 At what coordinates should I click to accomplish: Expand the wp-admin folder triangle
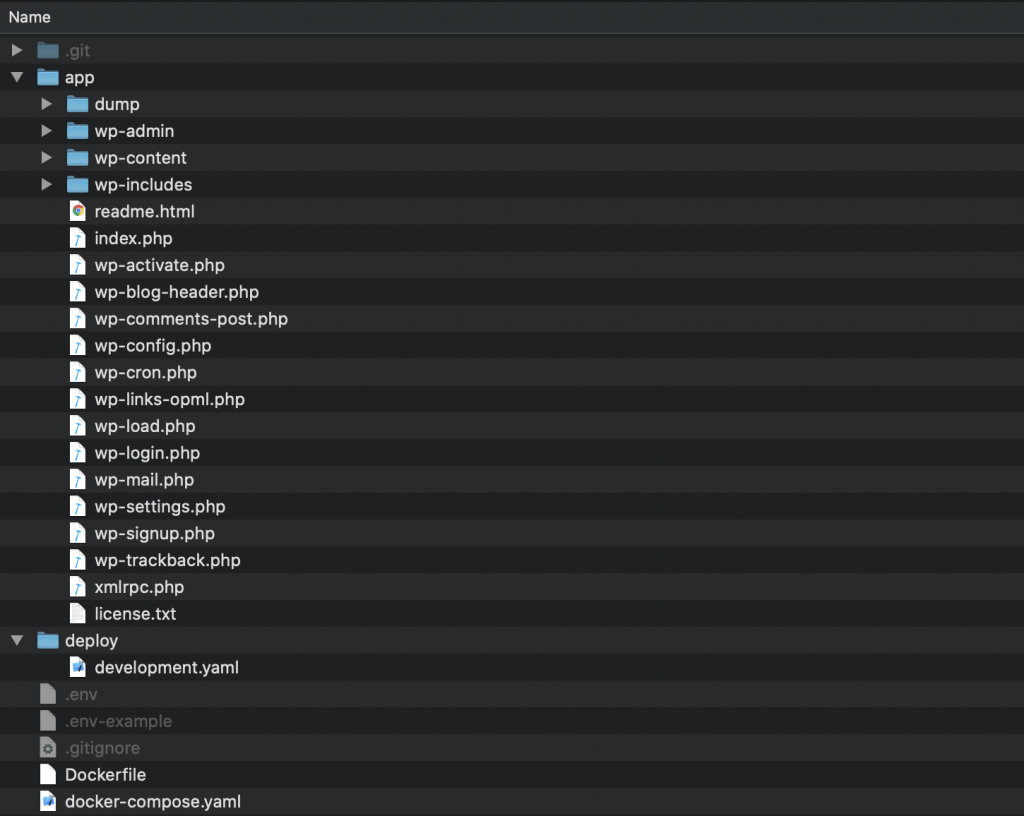point(46,131)
